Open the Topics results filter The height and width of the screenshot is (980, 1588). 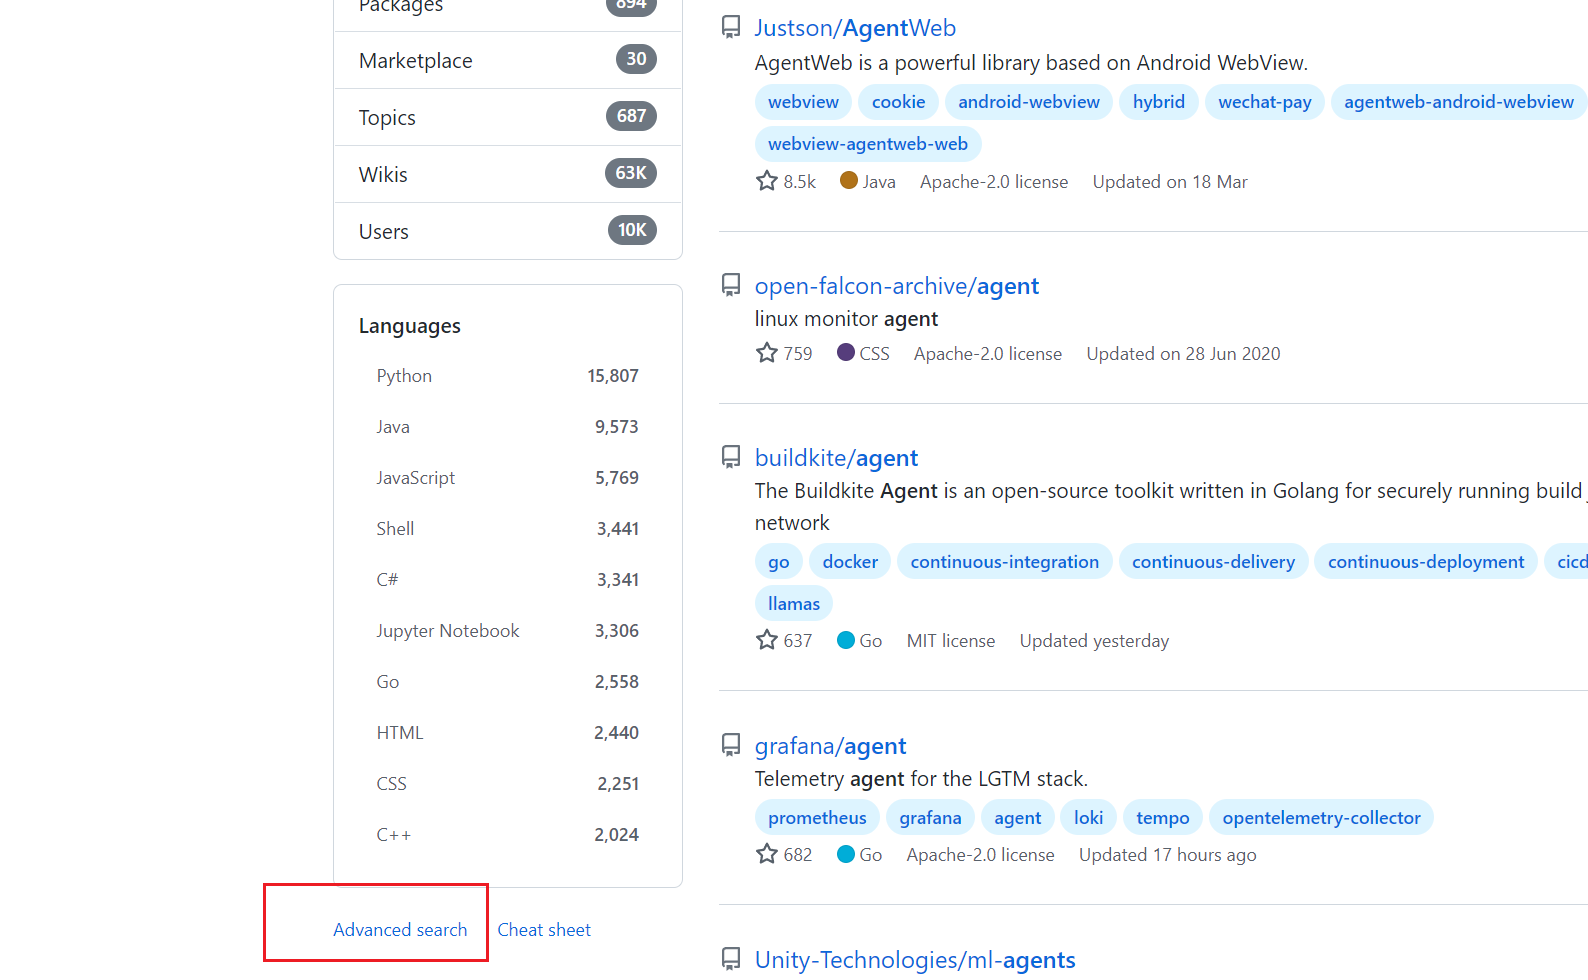(508, 117)
